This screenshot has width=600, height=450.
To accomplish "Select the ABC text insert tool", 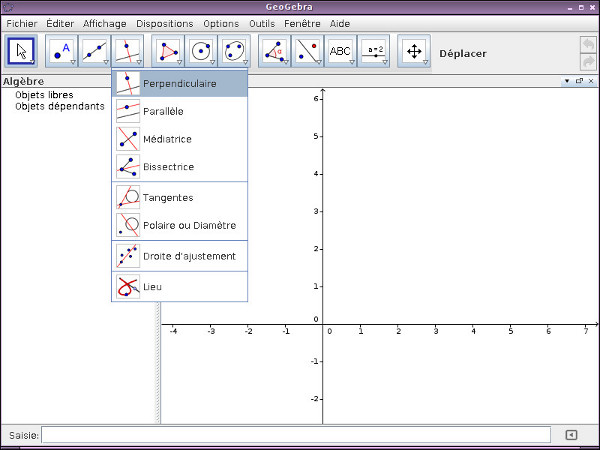I will (340, 51).
